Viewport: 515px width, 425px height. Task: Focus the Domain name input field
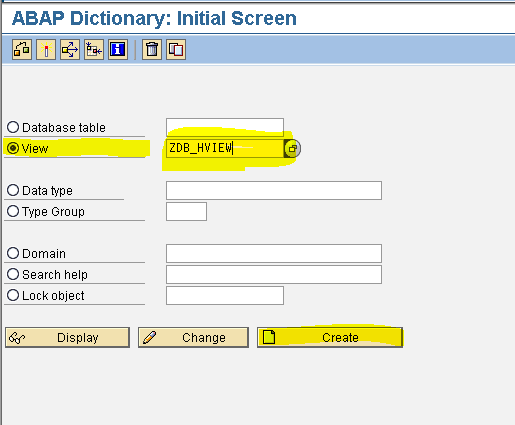[274, 253]
